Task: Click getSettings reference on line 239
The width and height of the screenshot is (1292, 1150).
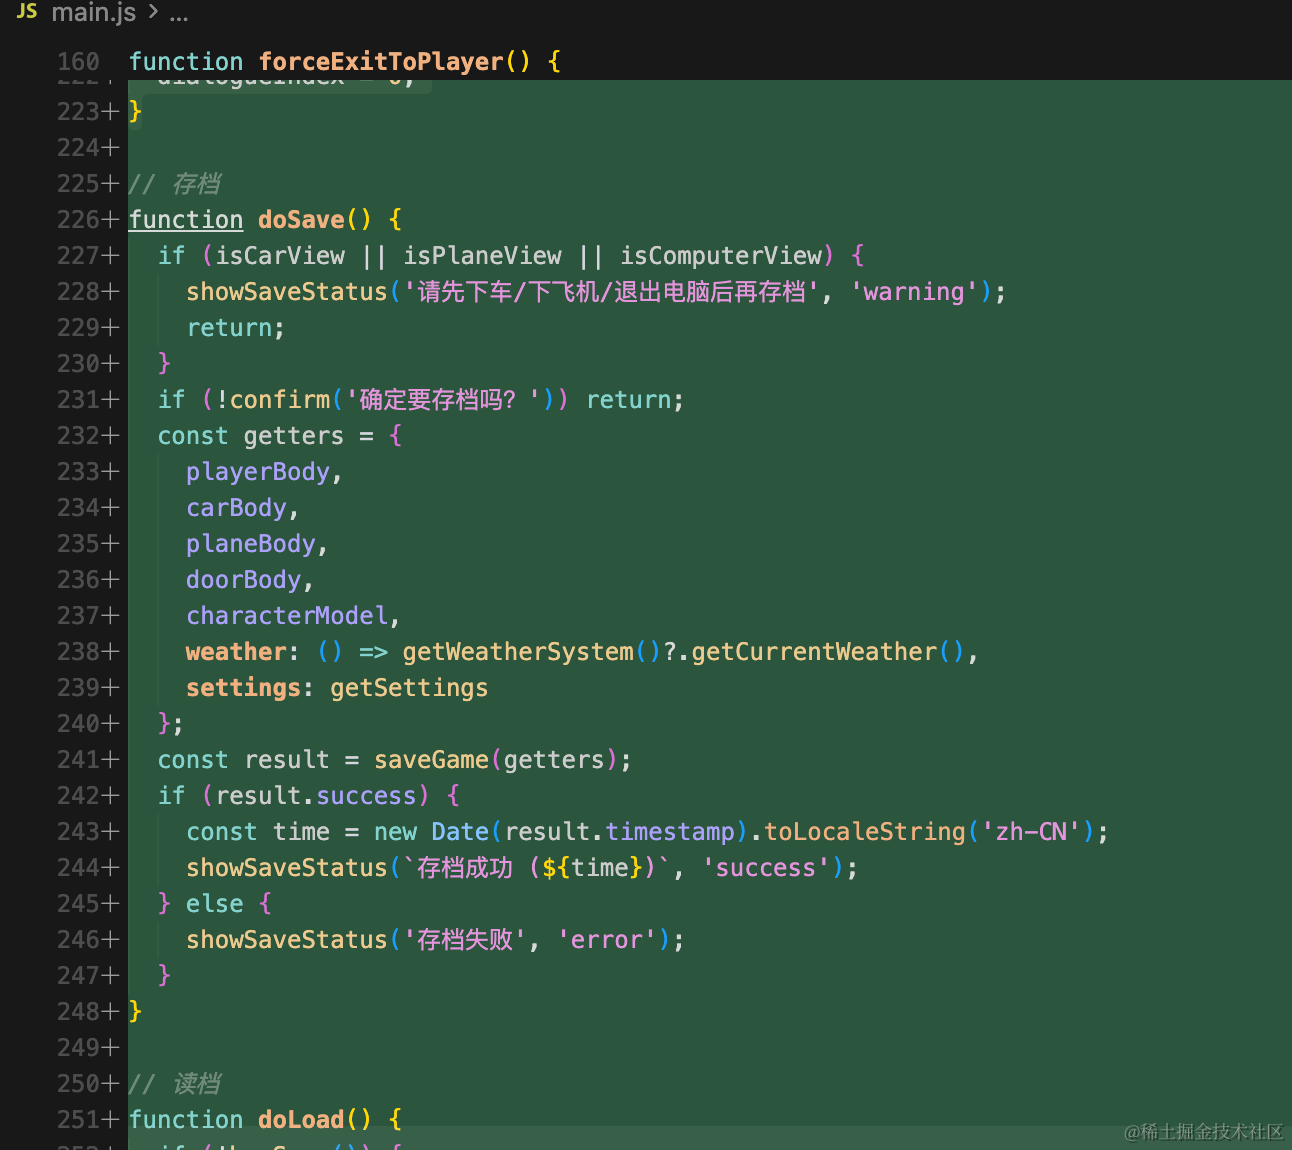Action: [409, 687]
